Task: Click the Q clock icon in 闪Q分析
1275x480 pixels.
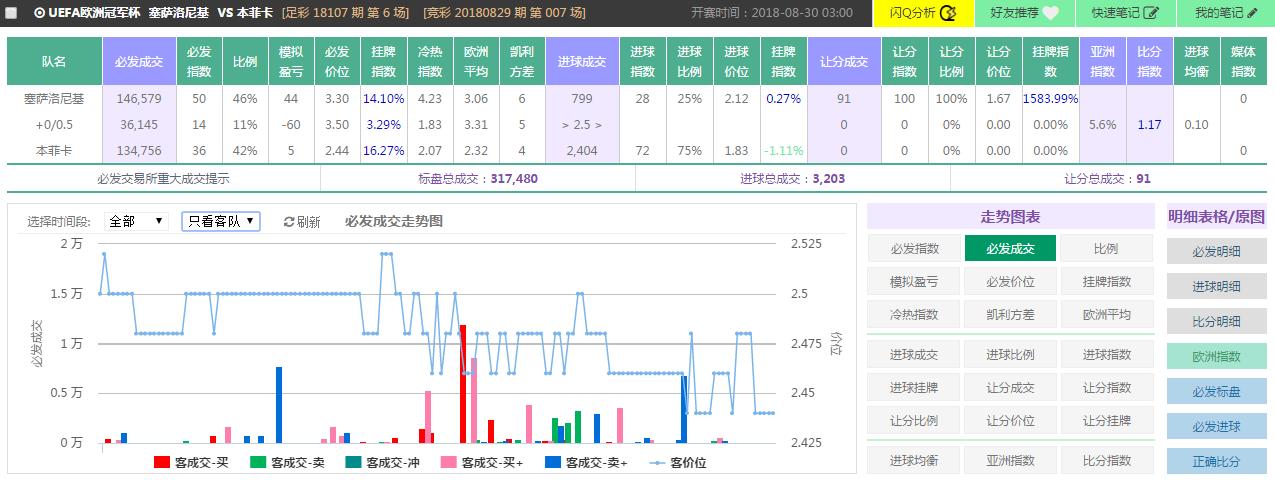Action: point(948,14)
